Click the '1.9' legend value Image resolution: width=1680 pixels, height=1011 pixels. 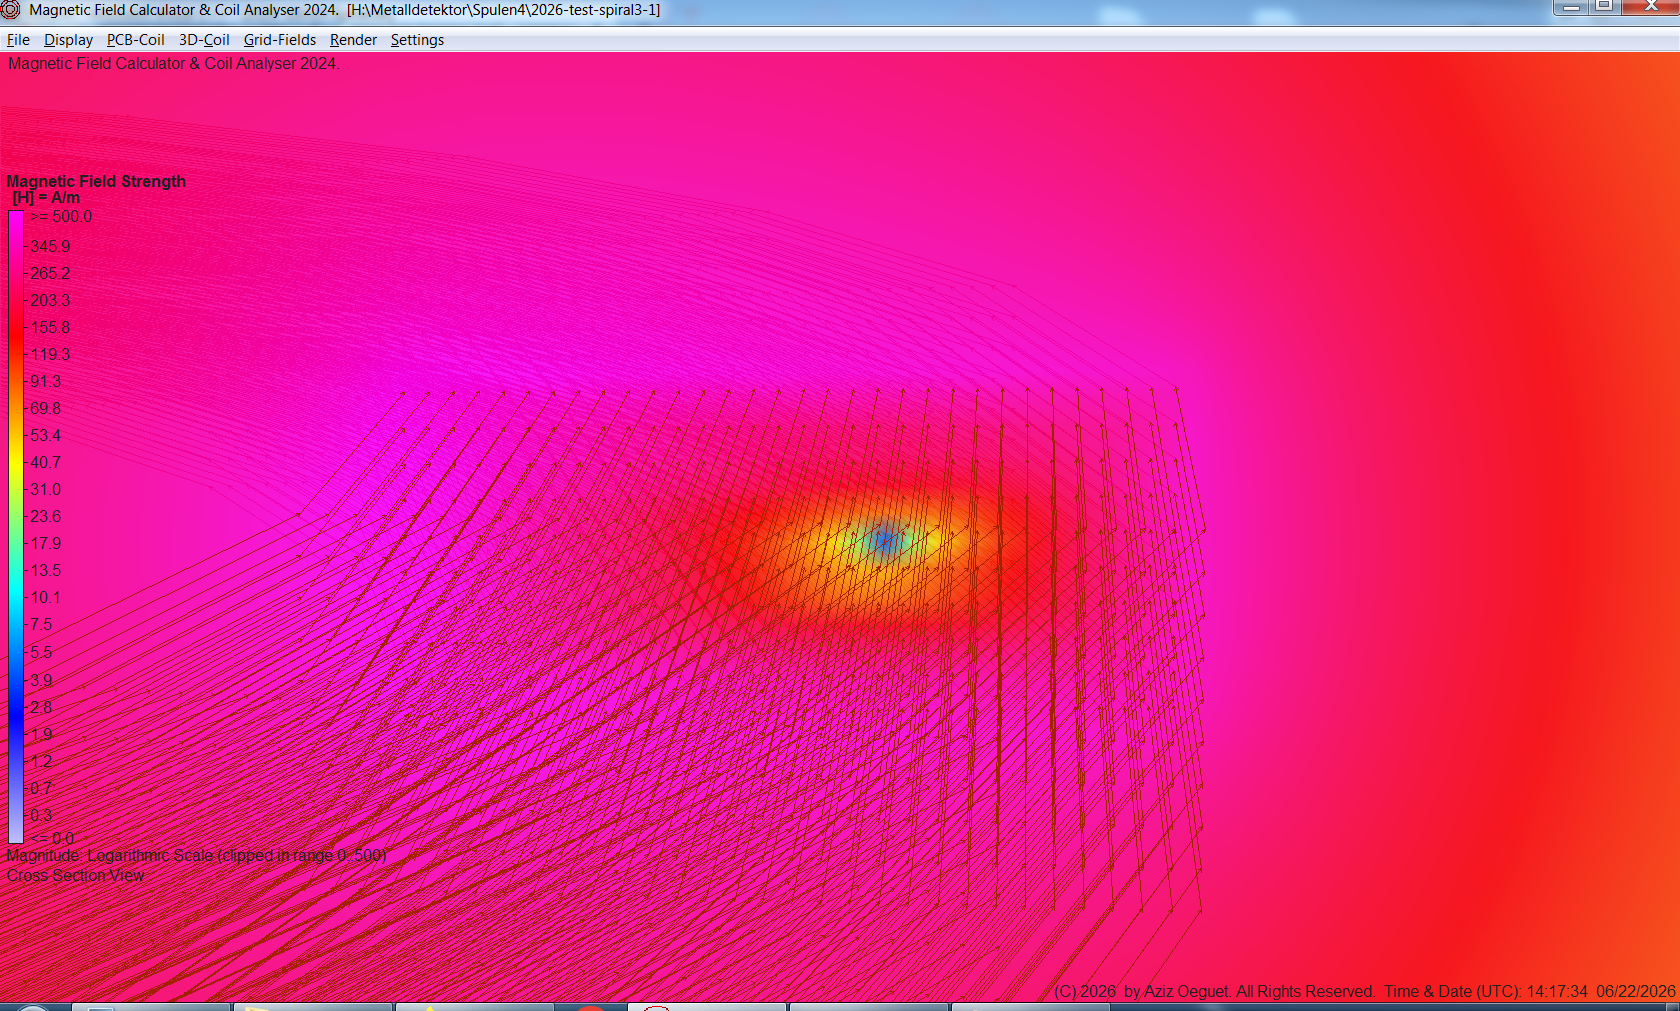[x=41, y=734]
